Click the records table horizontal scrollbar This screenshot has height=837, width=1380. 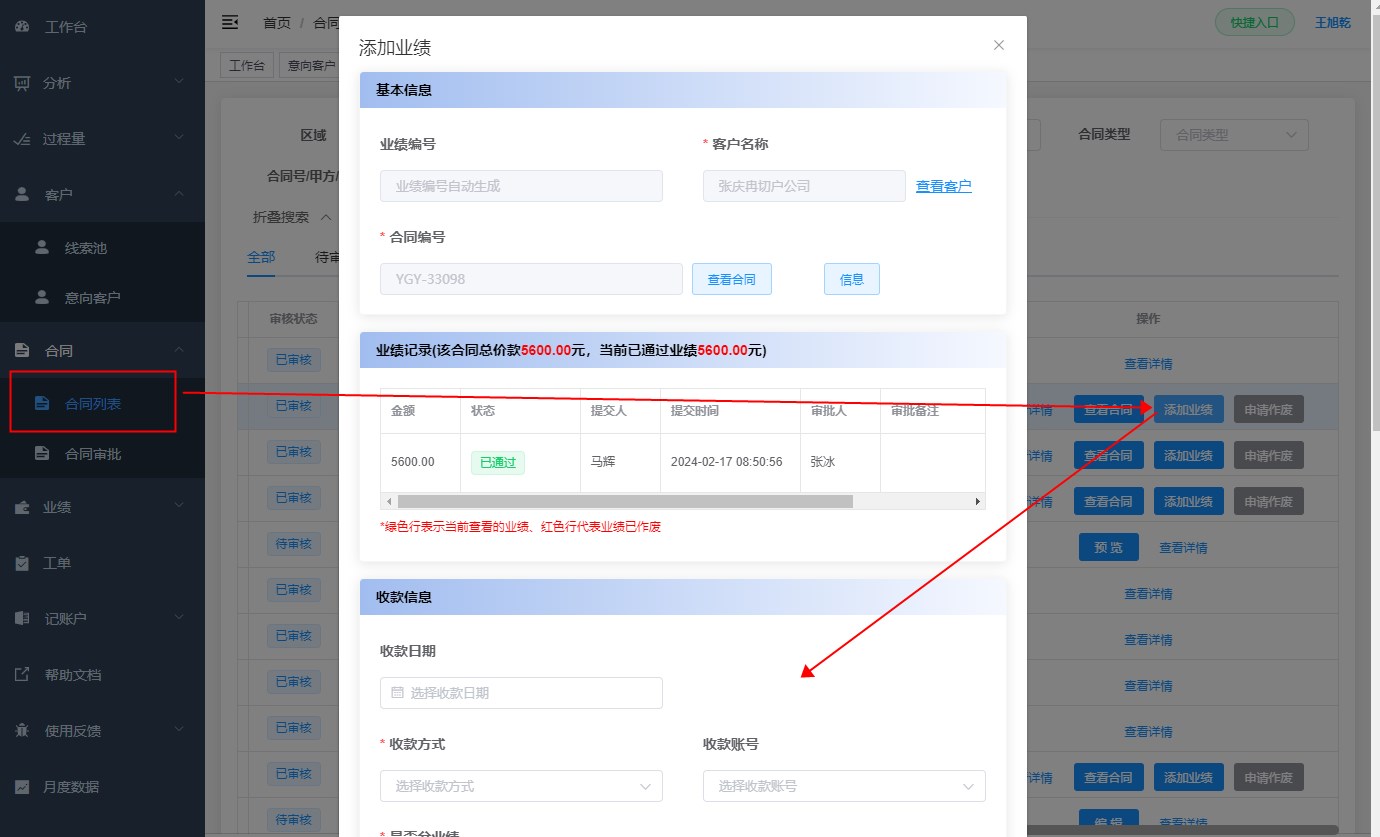[x=625, y=501]
